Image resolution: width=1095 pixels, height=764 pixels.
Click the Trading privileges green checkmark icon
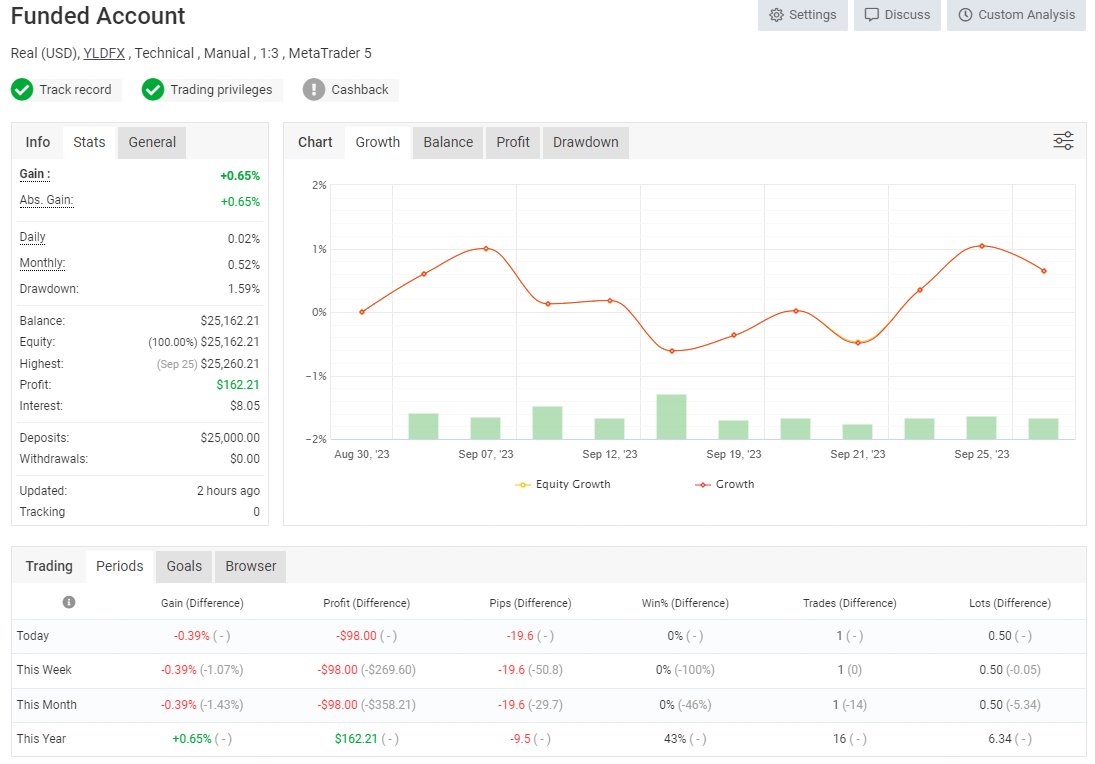[153, 89]
